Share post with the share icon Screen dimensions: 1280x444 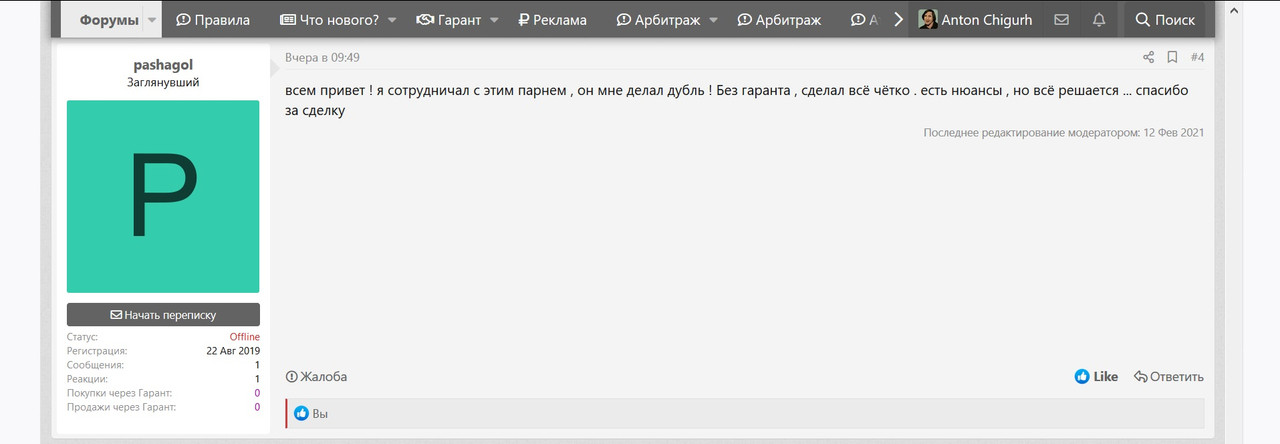[1148, 58]
